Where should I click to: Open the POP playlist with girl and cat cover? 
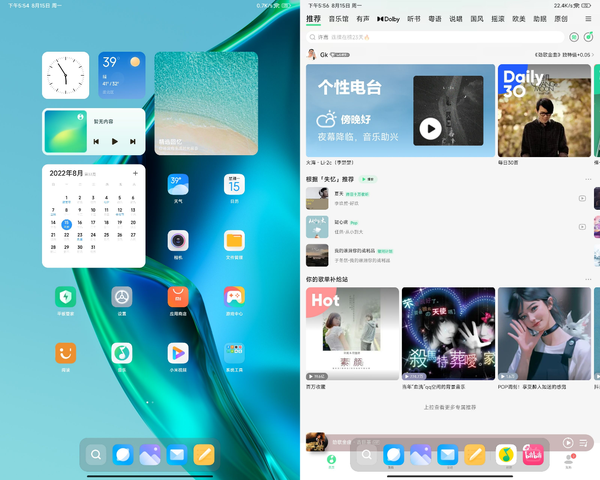[544, 334]
